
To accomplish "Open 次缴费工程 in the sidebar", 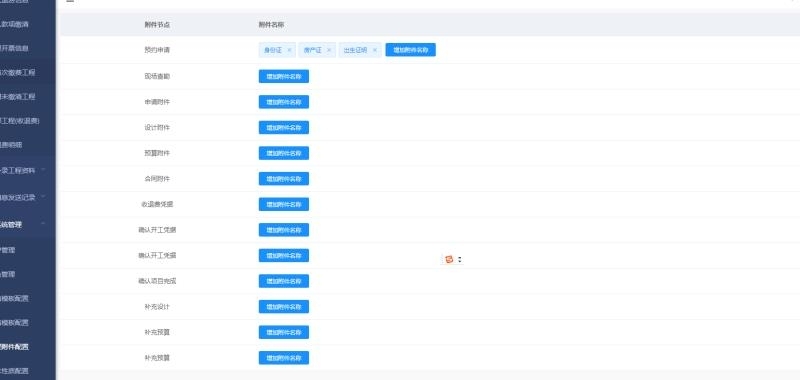I will pyautogui.click(x=18, y=72).
